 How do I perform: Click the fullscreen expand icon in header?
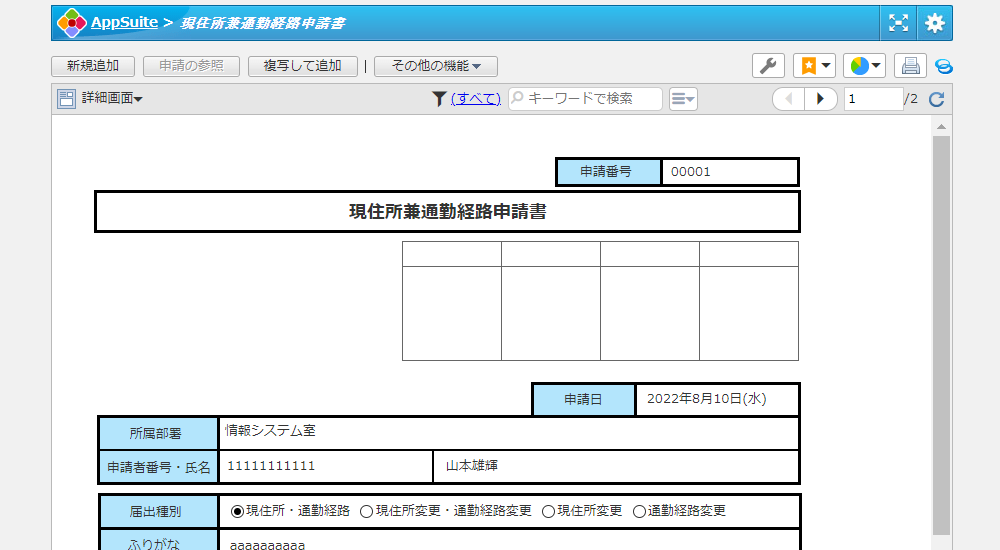(899, 23)
